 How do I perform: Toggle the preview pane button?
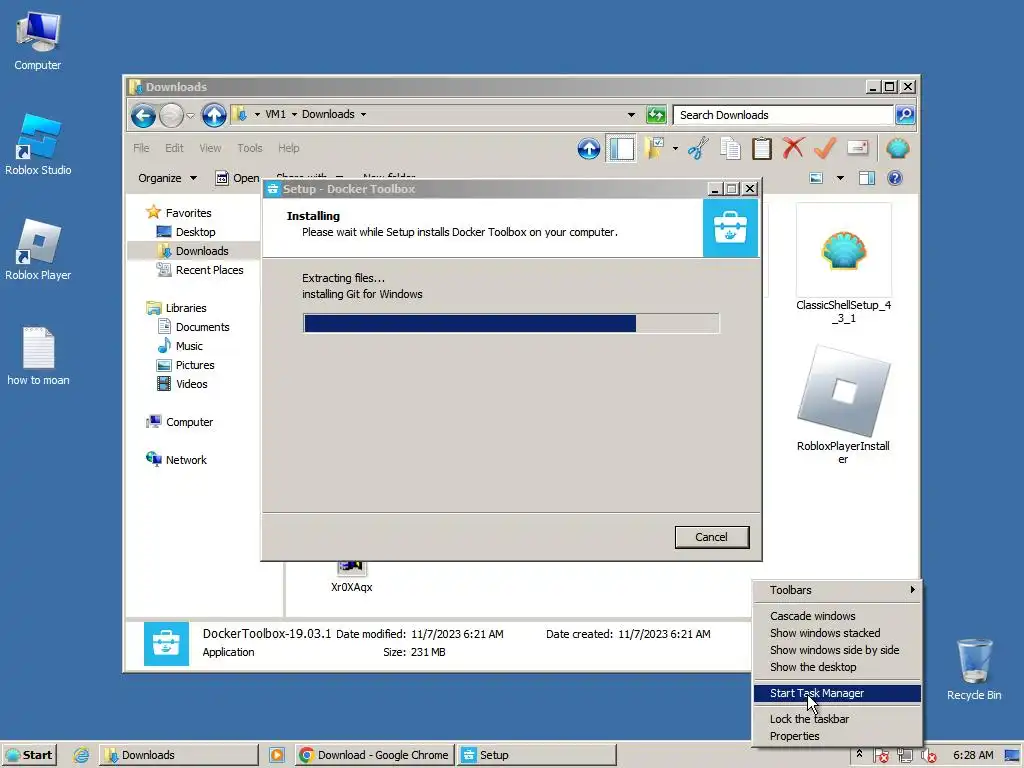pyautogui.click(x=867, y=178)
